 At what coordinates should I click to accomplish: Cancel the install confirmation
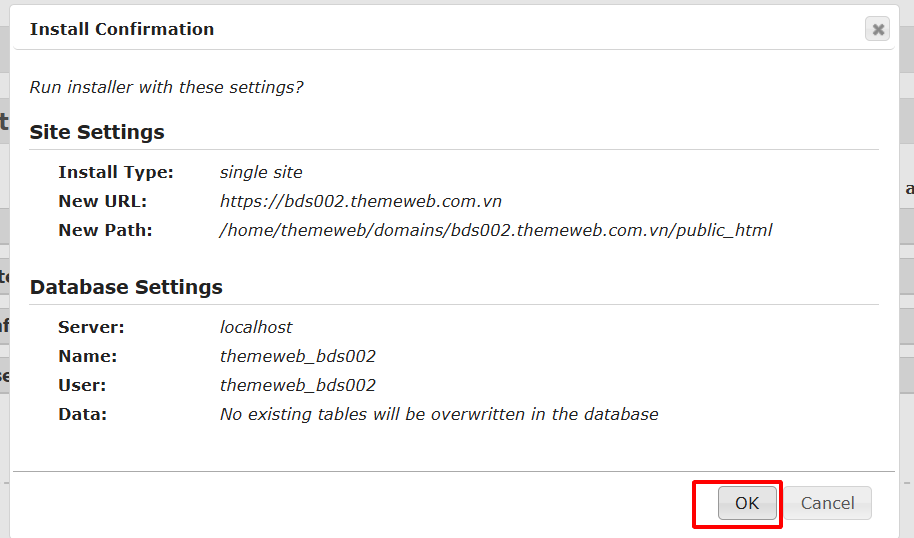click(827, 503)
